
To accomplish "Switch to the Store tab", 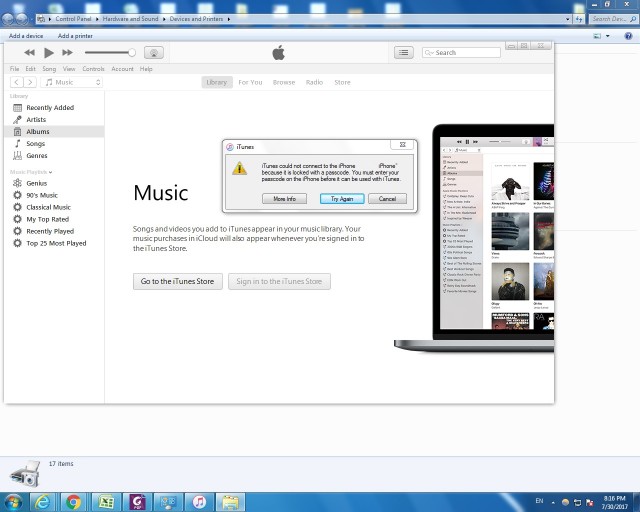I will (342, 82).
